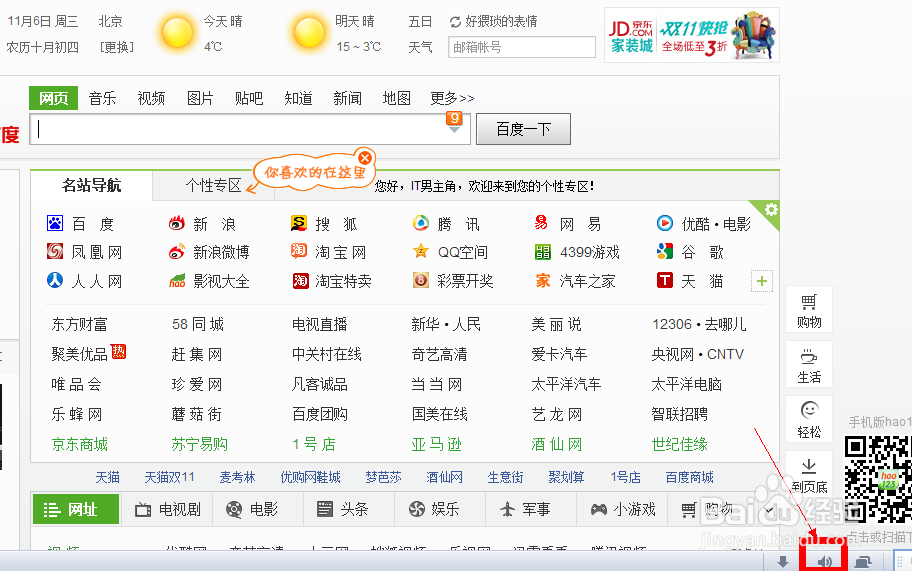The width and height of the screenshot is (912, 571).
Task: Select the 音乐 search tab
Action: (x=102, y=98)
